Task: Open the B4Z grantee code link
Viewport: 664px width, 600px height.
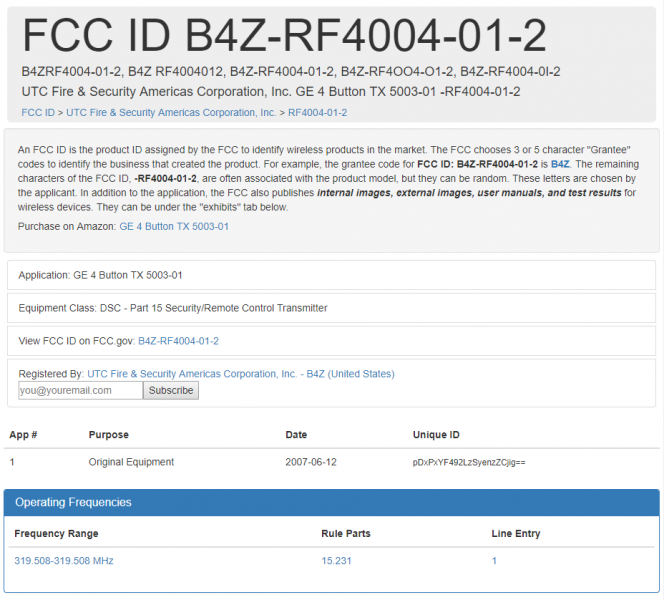Action: 560,163
